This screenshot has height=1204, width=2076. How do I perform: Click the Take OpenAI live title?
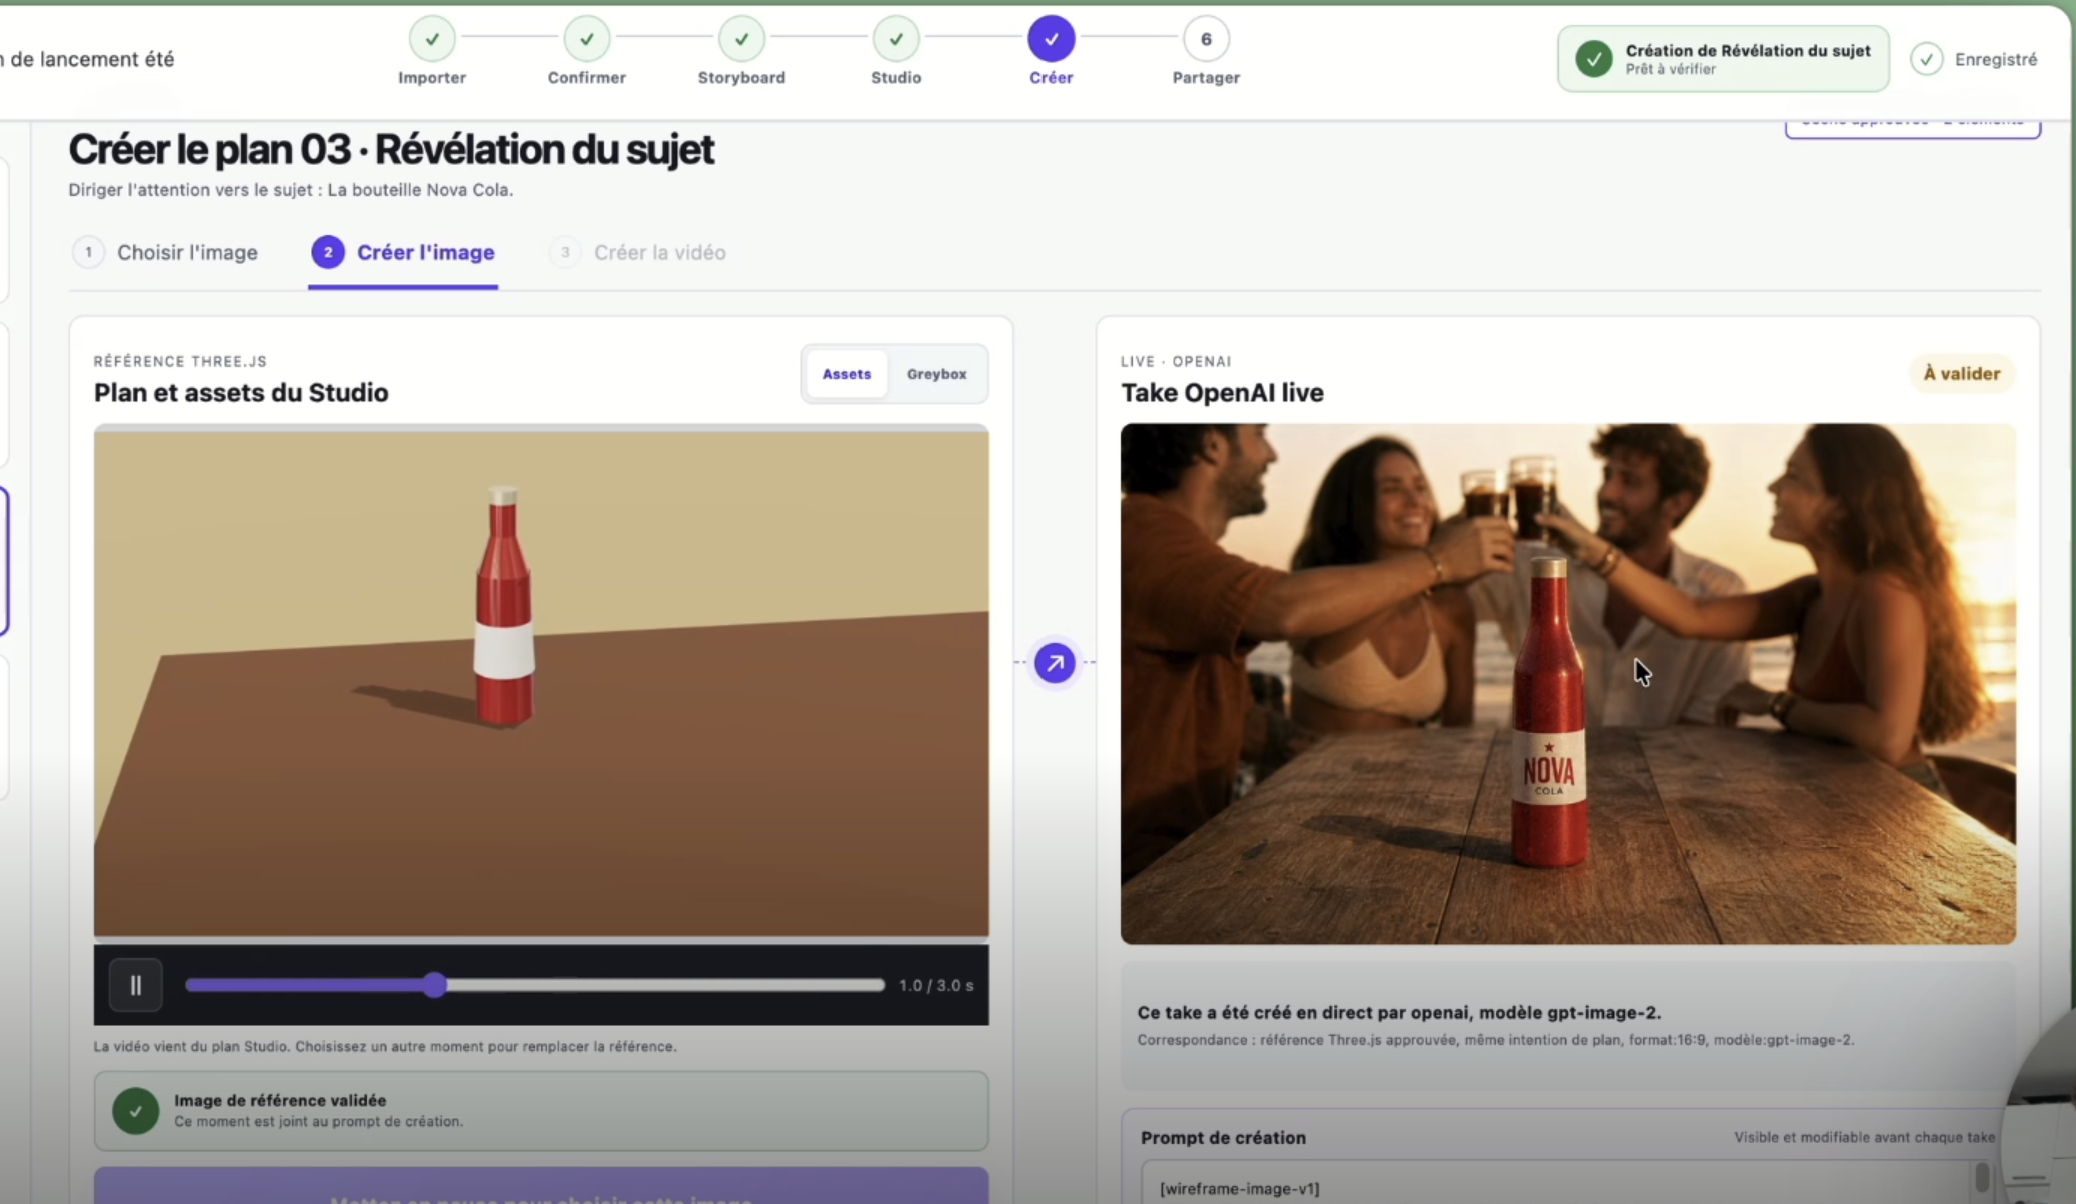[1222, 392]
